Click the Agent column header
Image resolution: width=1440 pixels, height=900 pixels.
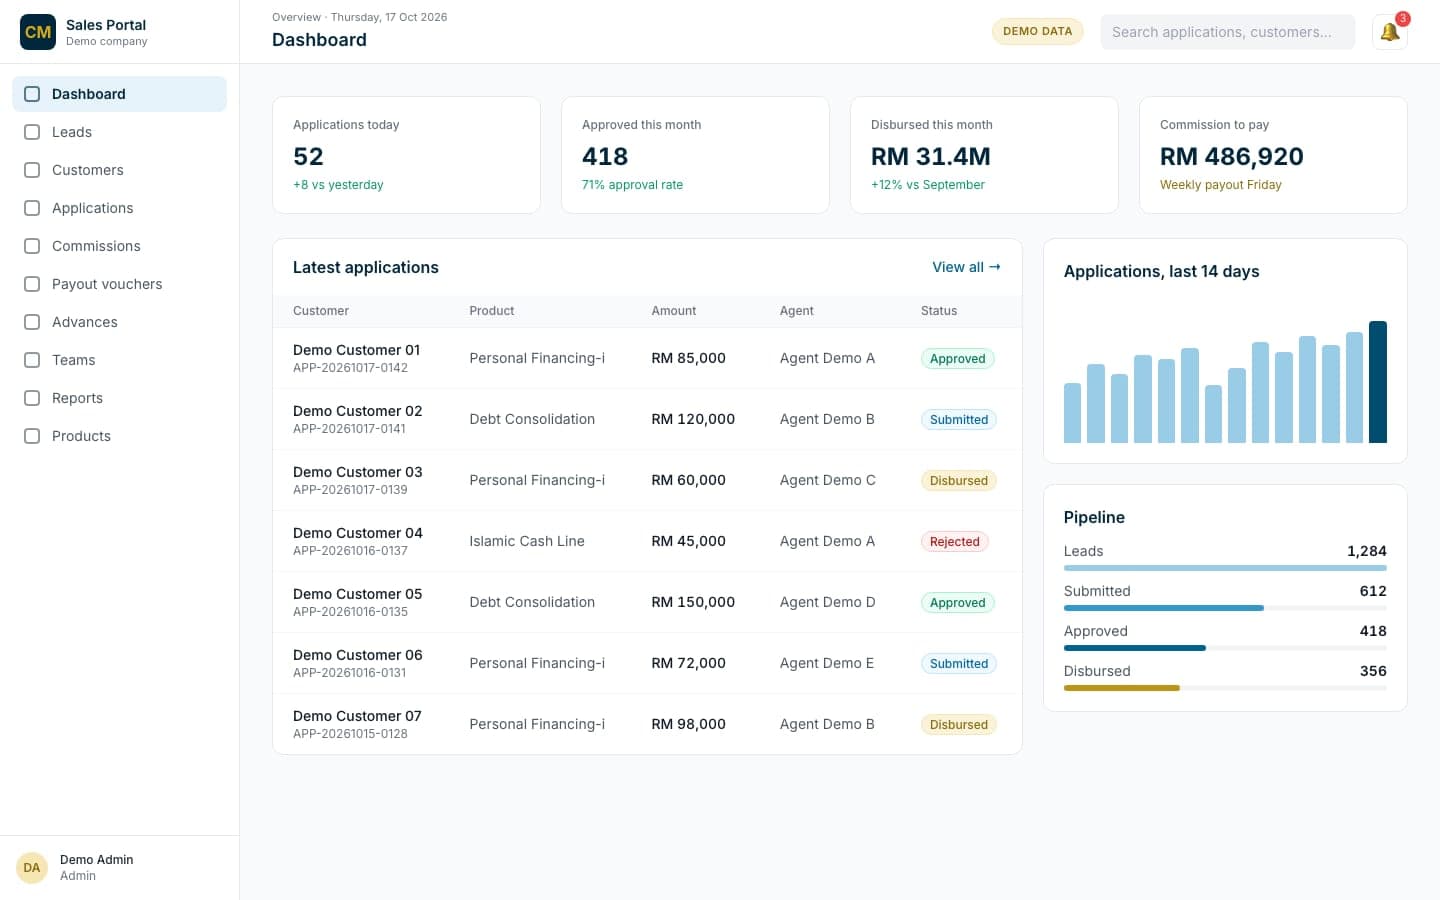(x=797, y=311)
